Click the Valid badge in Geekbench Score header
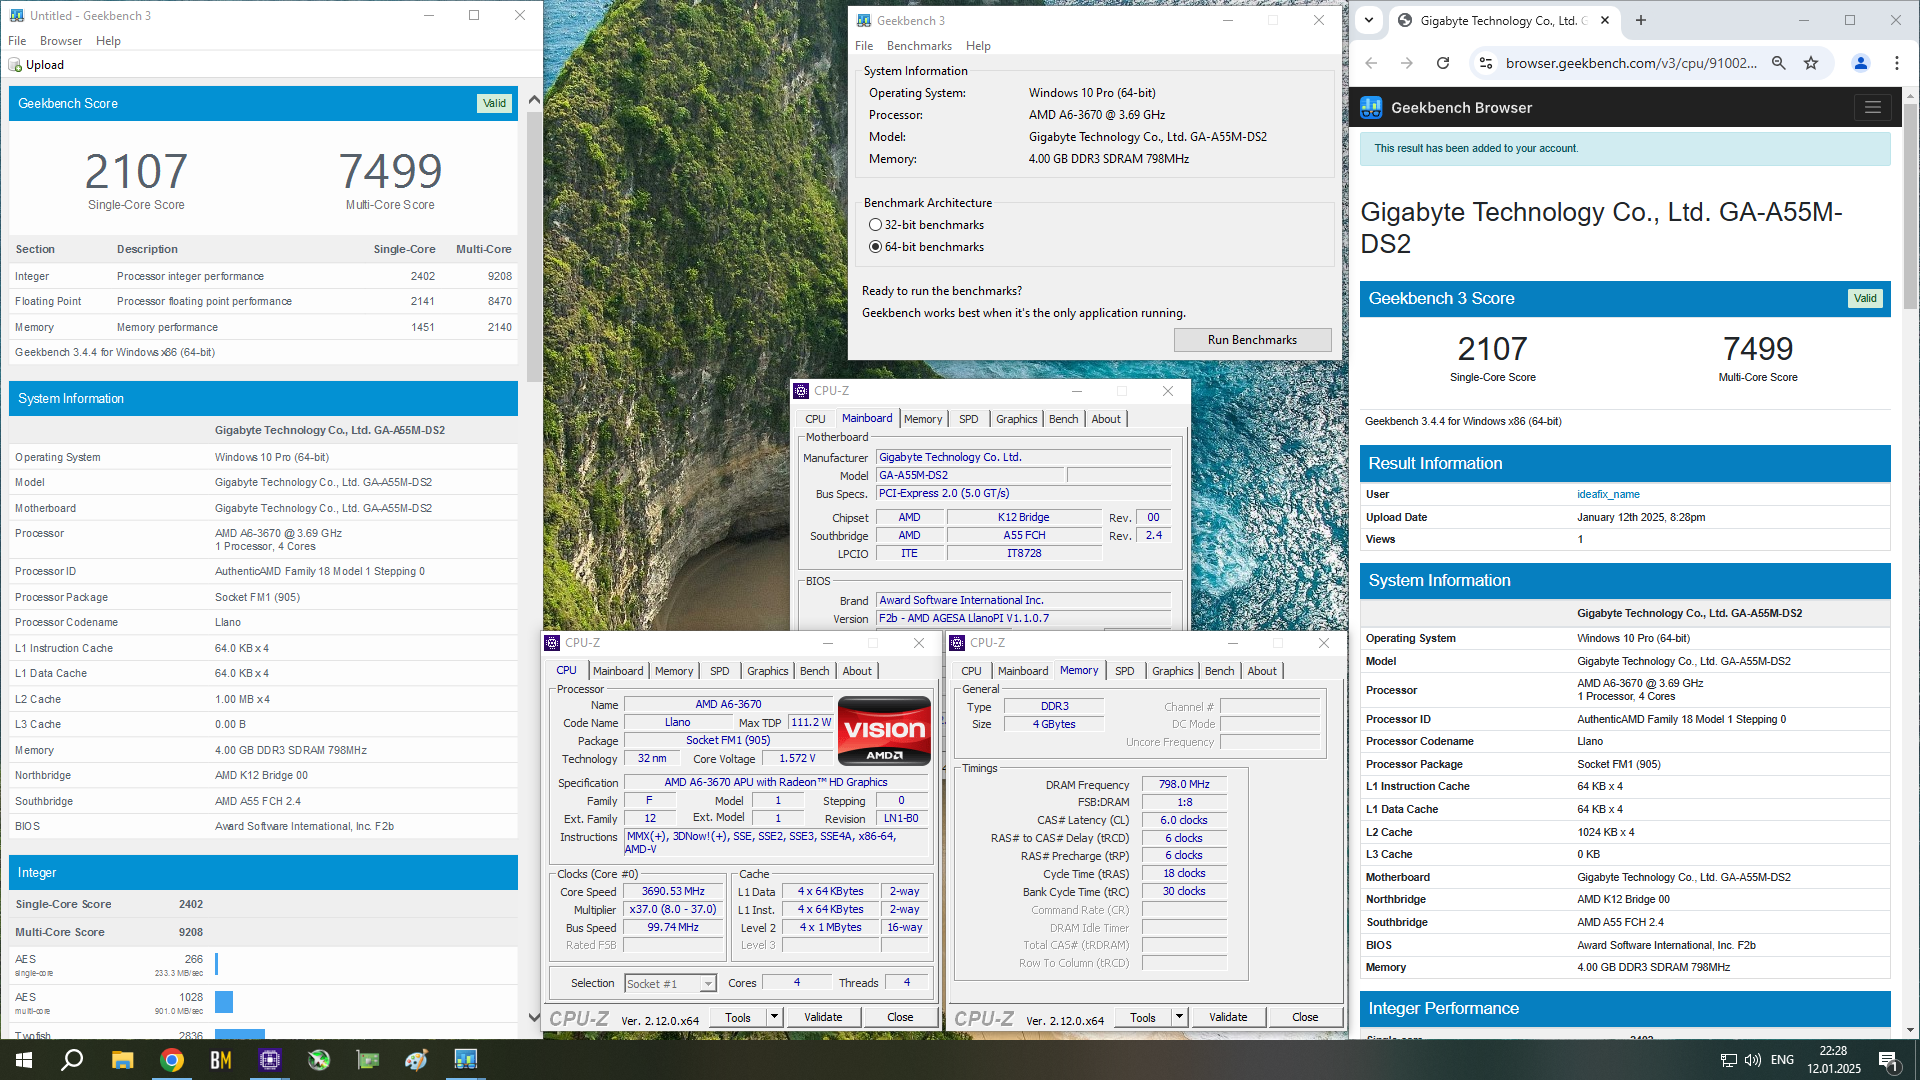 (494, 103)
